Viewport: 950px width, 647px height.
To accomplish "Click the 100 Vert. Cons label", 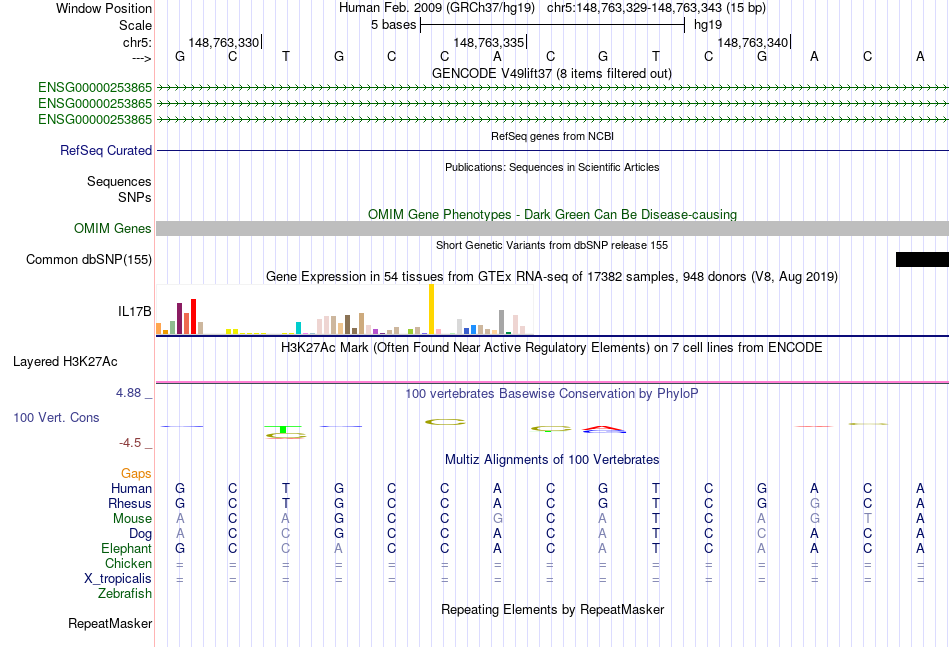I will [56, 417].
